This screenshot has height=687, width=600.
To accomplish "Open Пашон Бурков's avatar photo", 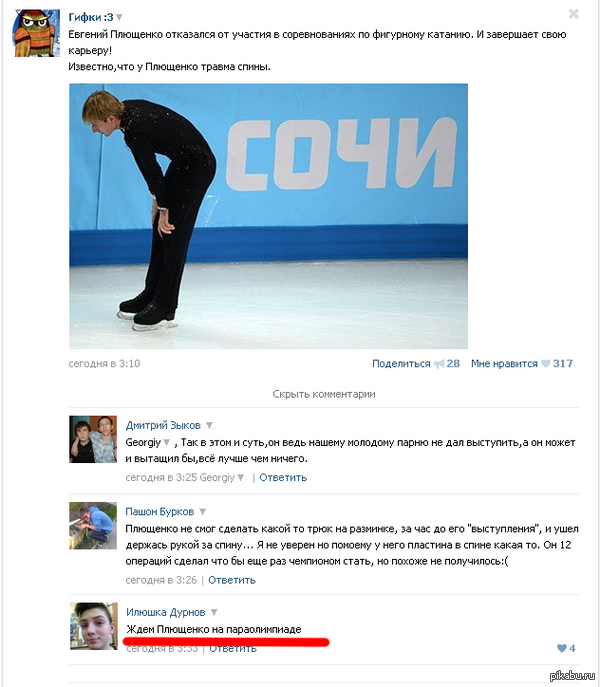I will (x=93, y=525).
